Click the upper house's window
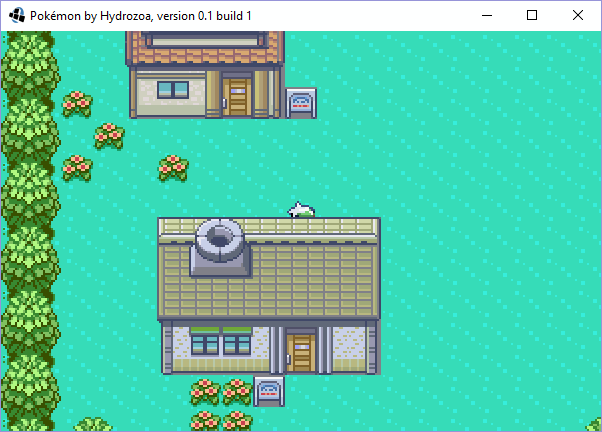 pyautogui.click(x=173, y=90)
